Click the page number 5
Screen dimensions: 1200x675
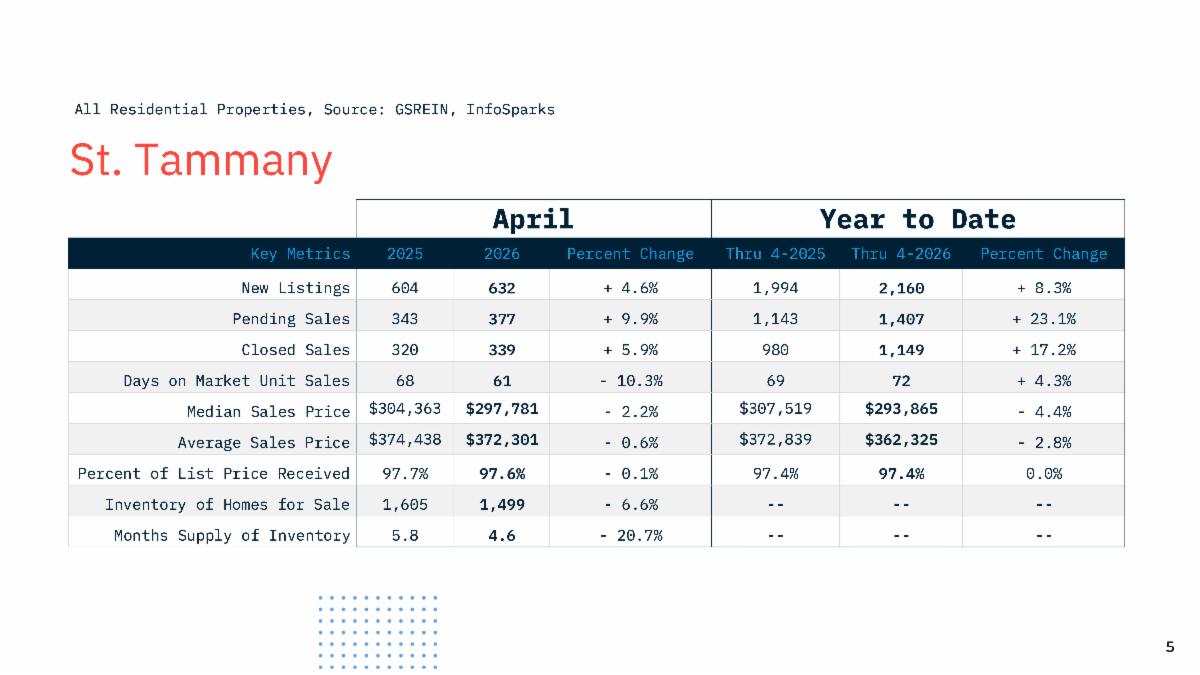pos(1169,647)
